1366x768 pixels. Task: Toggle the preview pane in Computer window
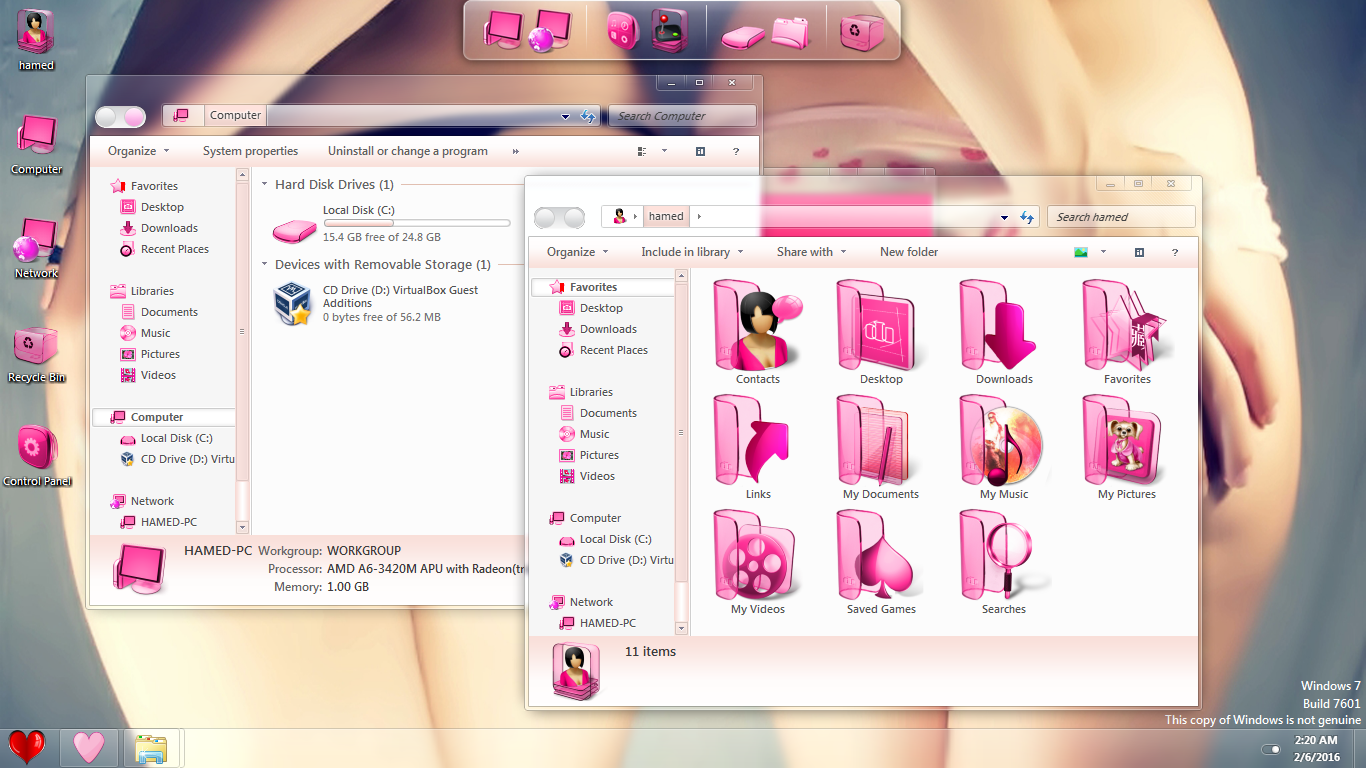click(x=700, y=152)
